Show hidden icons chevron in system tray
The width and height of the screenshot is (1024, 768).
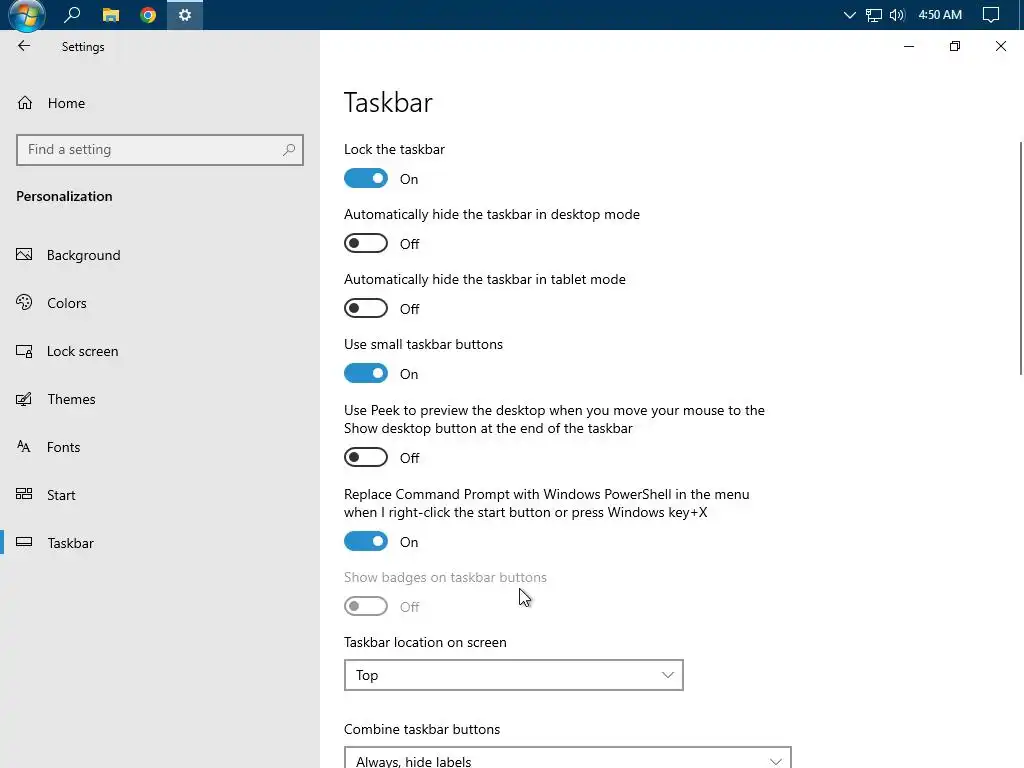850,15
